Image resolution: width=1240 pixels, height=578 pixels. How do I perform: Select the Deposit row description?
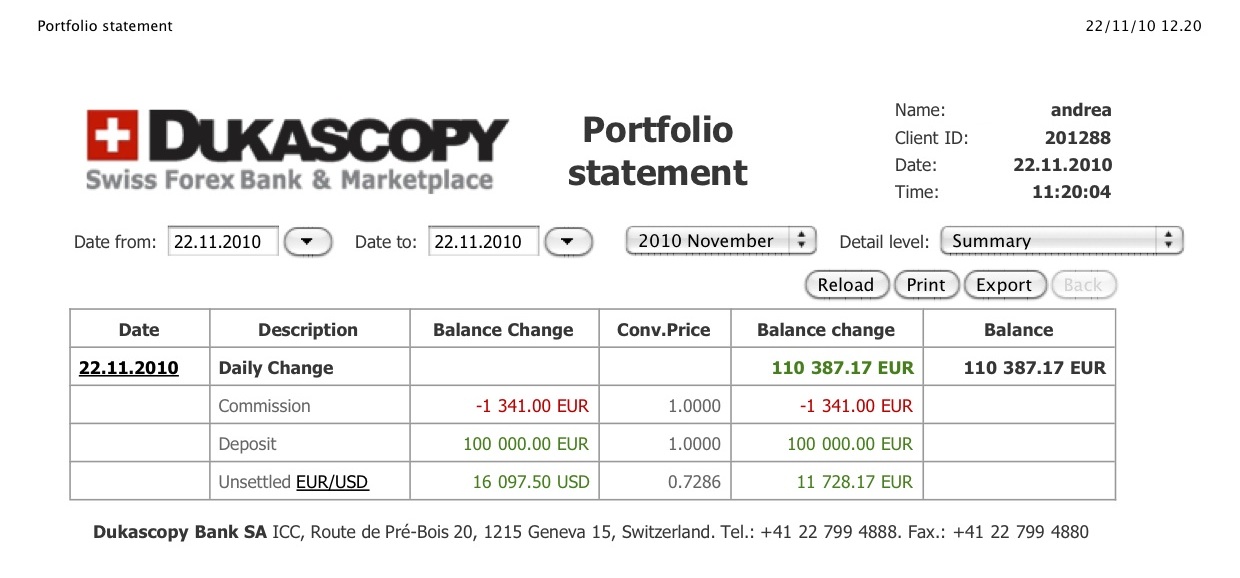click(248, 444)
